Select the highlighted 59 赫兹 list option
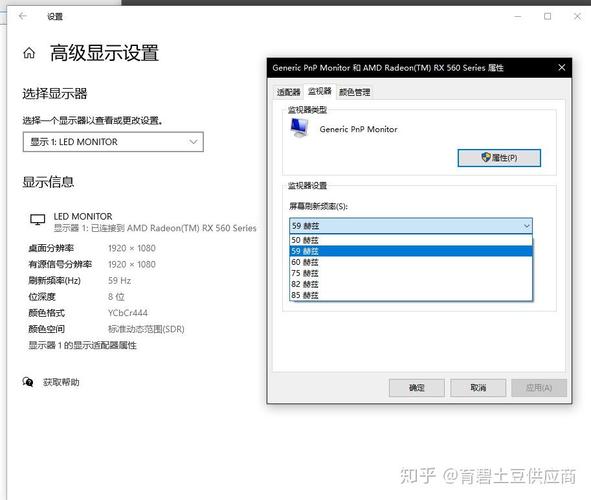 (x=411, y=251)
